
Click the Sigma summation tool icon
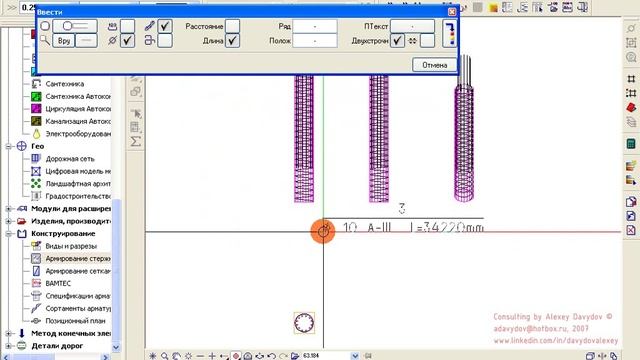click(x=136, y=141)
